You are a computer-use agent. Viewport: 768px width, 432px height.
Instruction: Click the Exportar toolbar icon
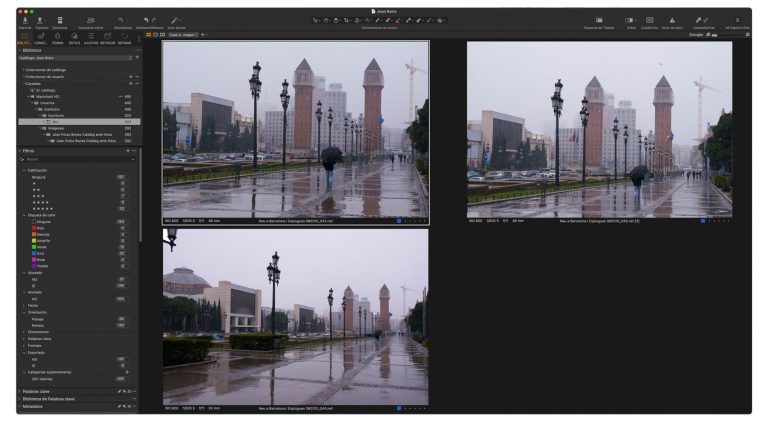pos(40,21)
